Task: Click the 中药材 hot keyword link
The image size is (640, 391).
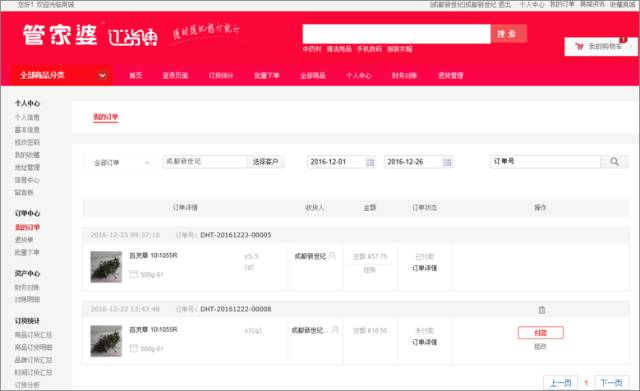Action: (312, 49)
